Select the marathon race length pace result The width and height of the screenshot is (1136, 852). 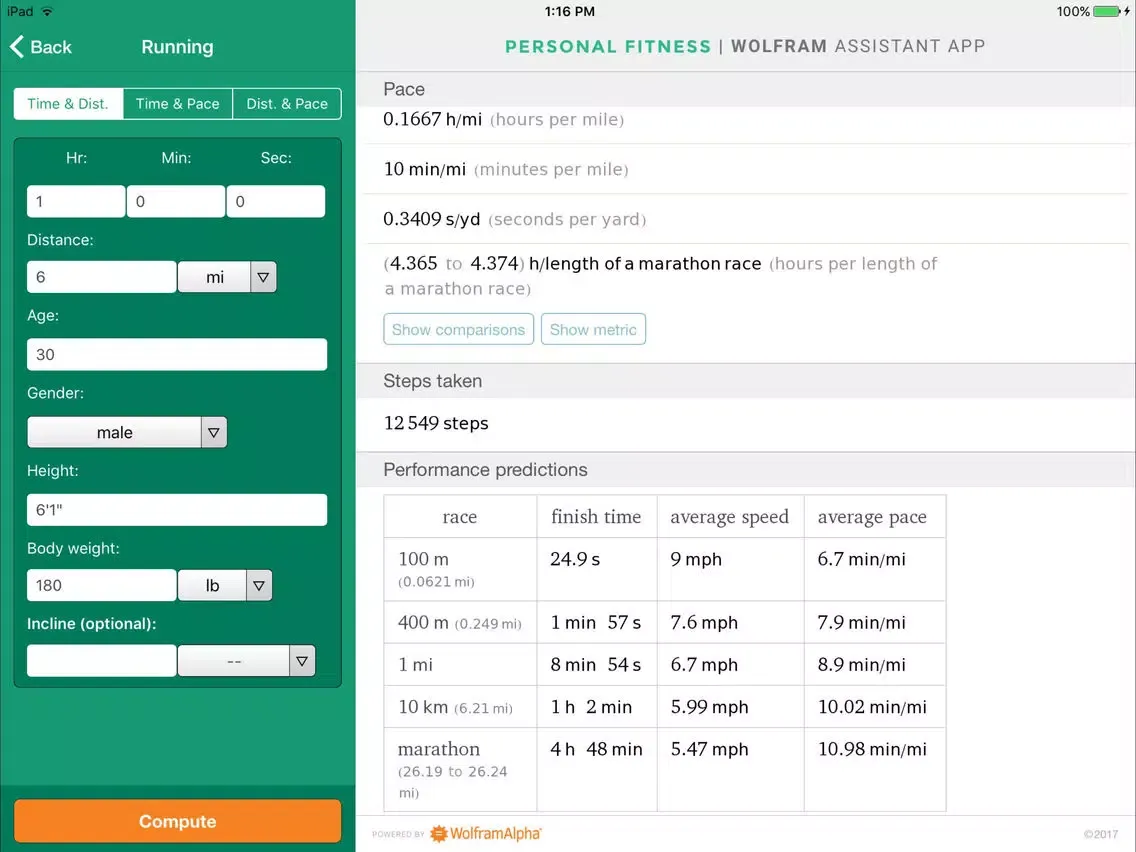[660, 275]
